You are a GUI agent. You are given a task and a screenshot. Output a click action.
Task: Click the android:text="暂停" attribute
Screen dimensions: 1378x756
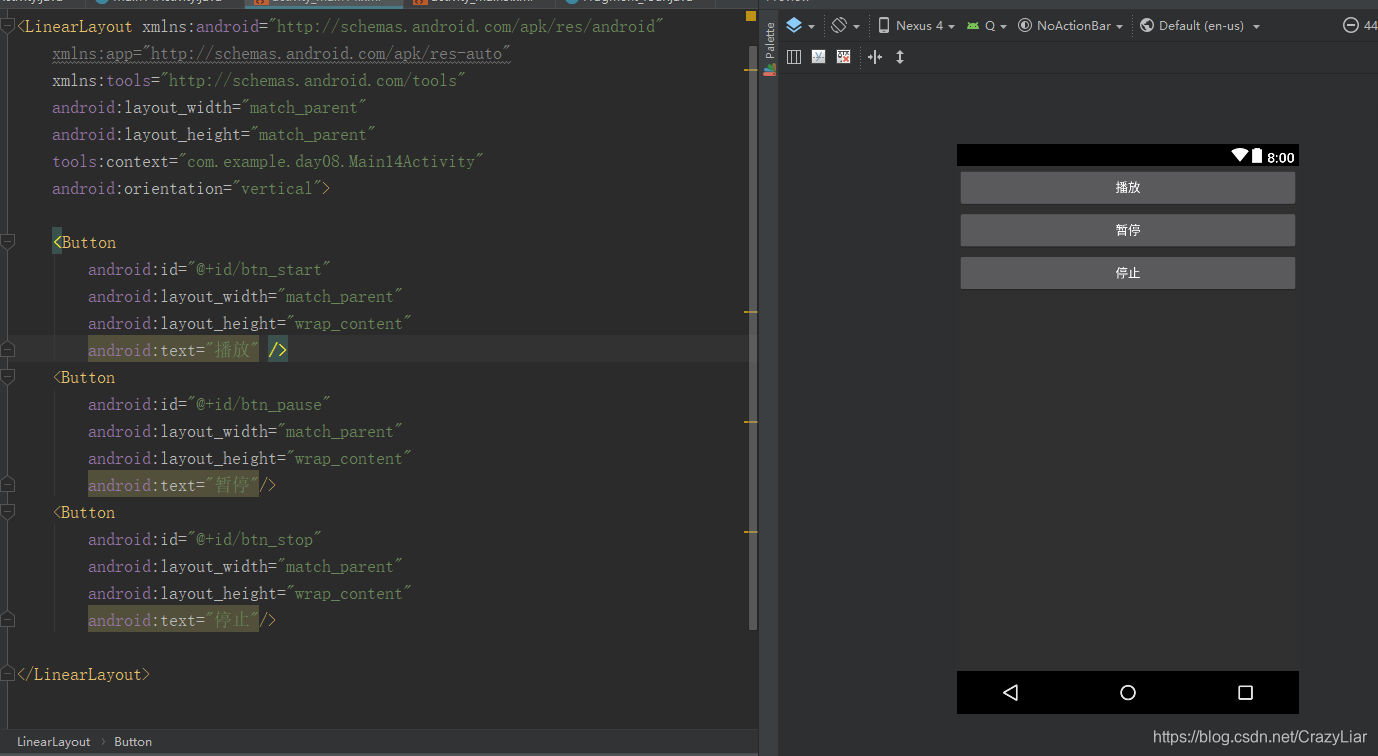pos(173,485)
